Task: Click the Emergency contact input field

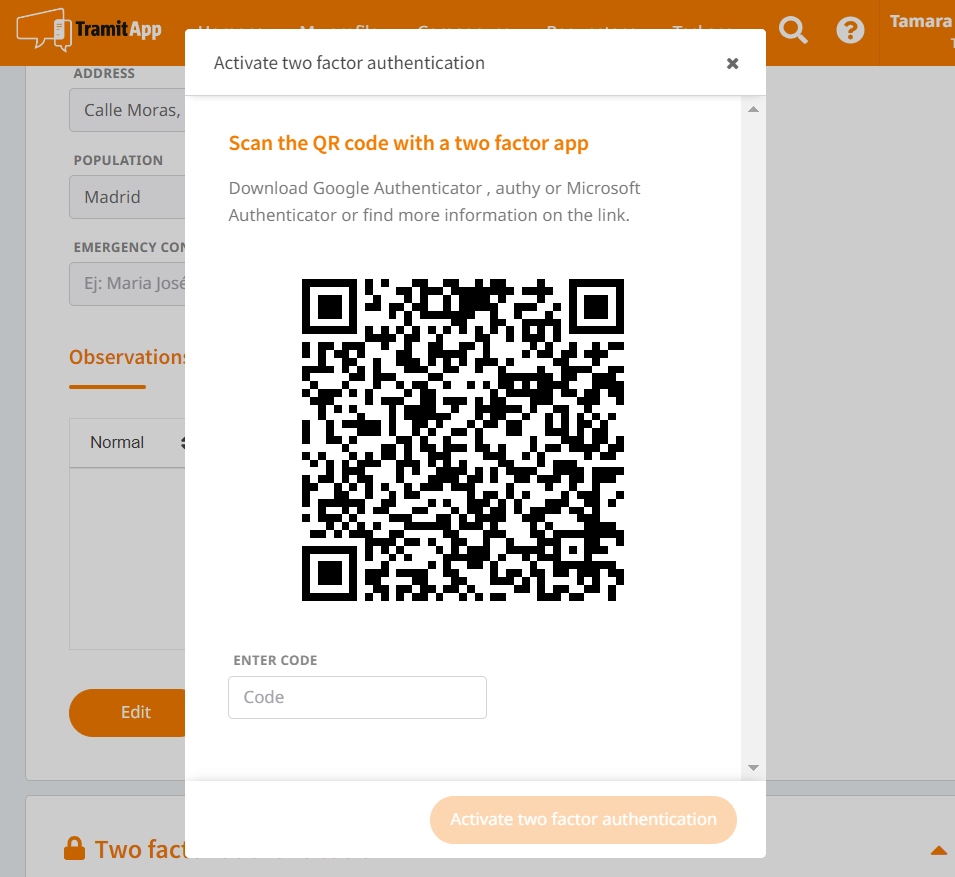Action: click(x=127, y=284)
